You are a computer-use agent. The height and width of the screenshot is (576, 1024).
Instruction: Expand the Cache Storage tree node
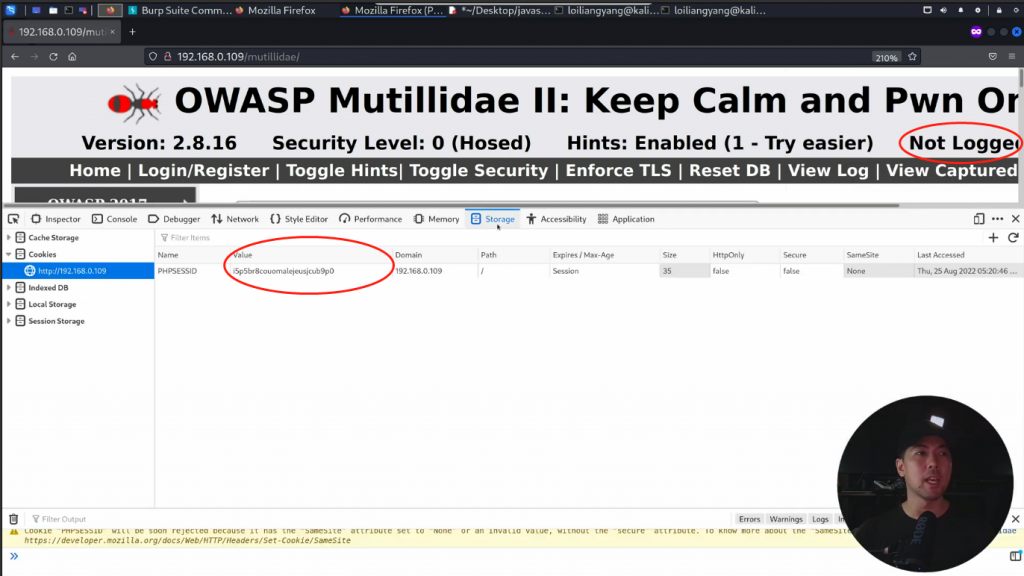[8, 238]
